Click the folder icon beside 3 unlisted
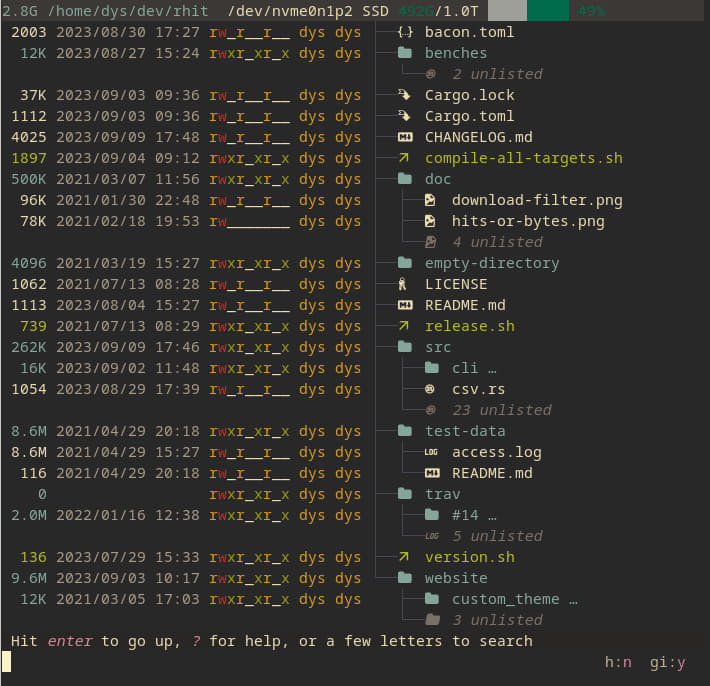 click(x=432, y=619)
